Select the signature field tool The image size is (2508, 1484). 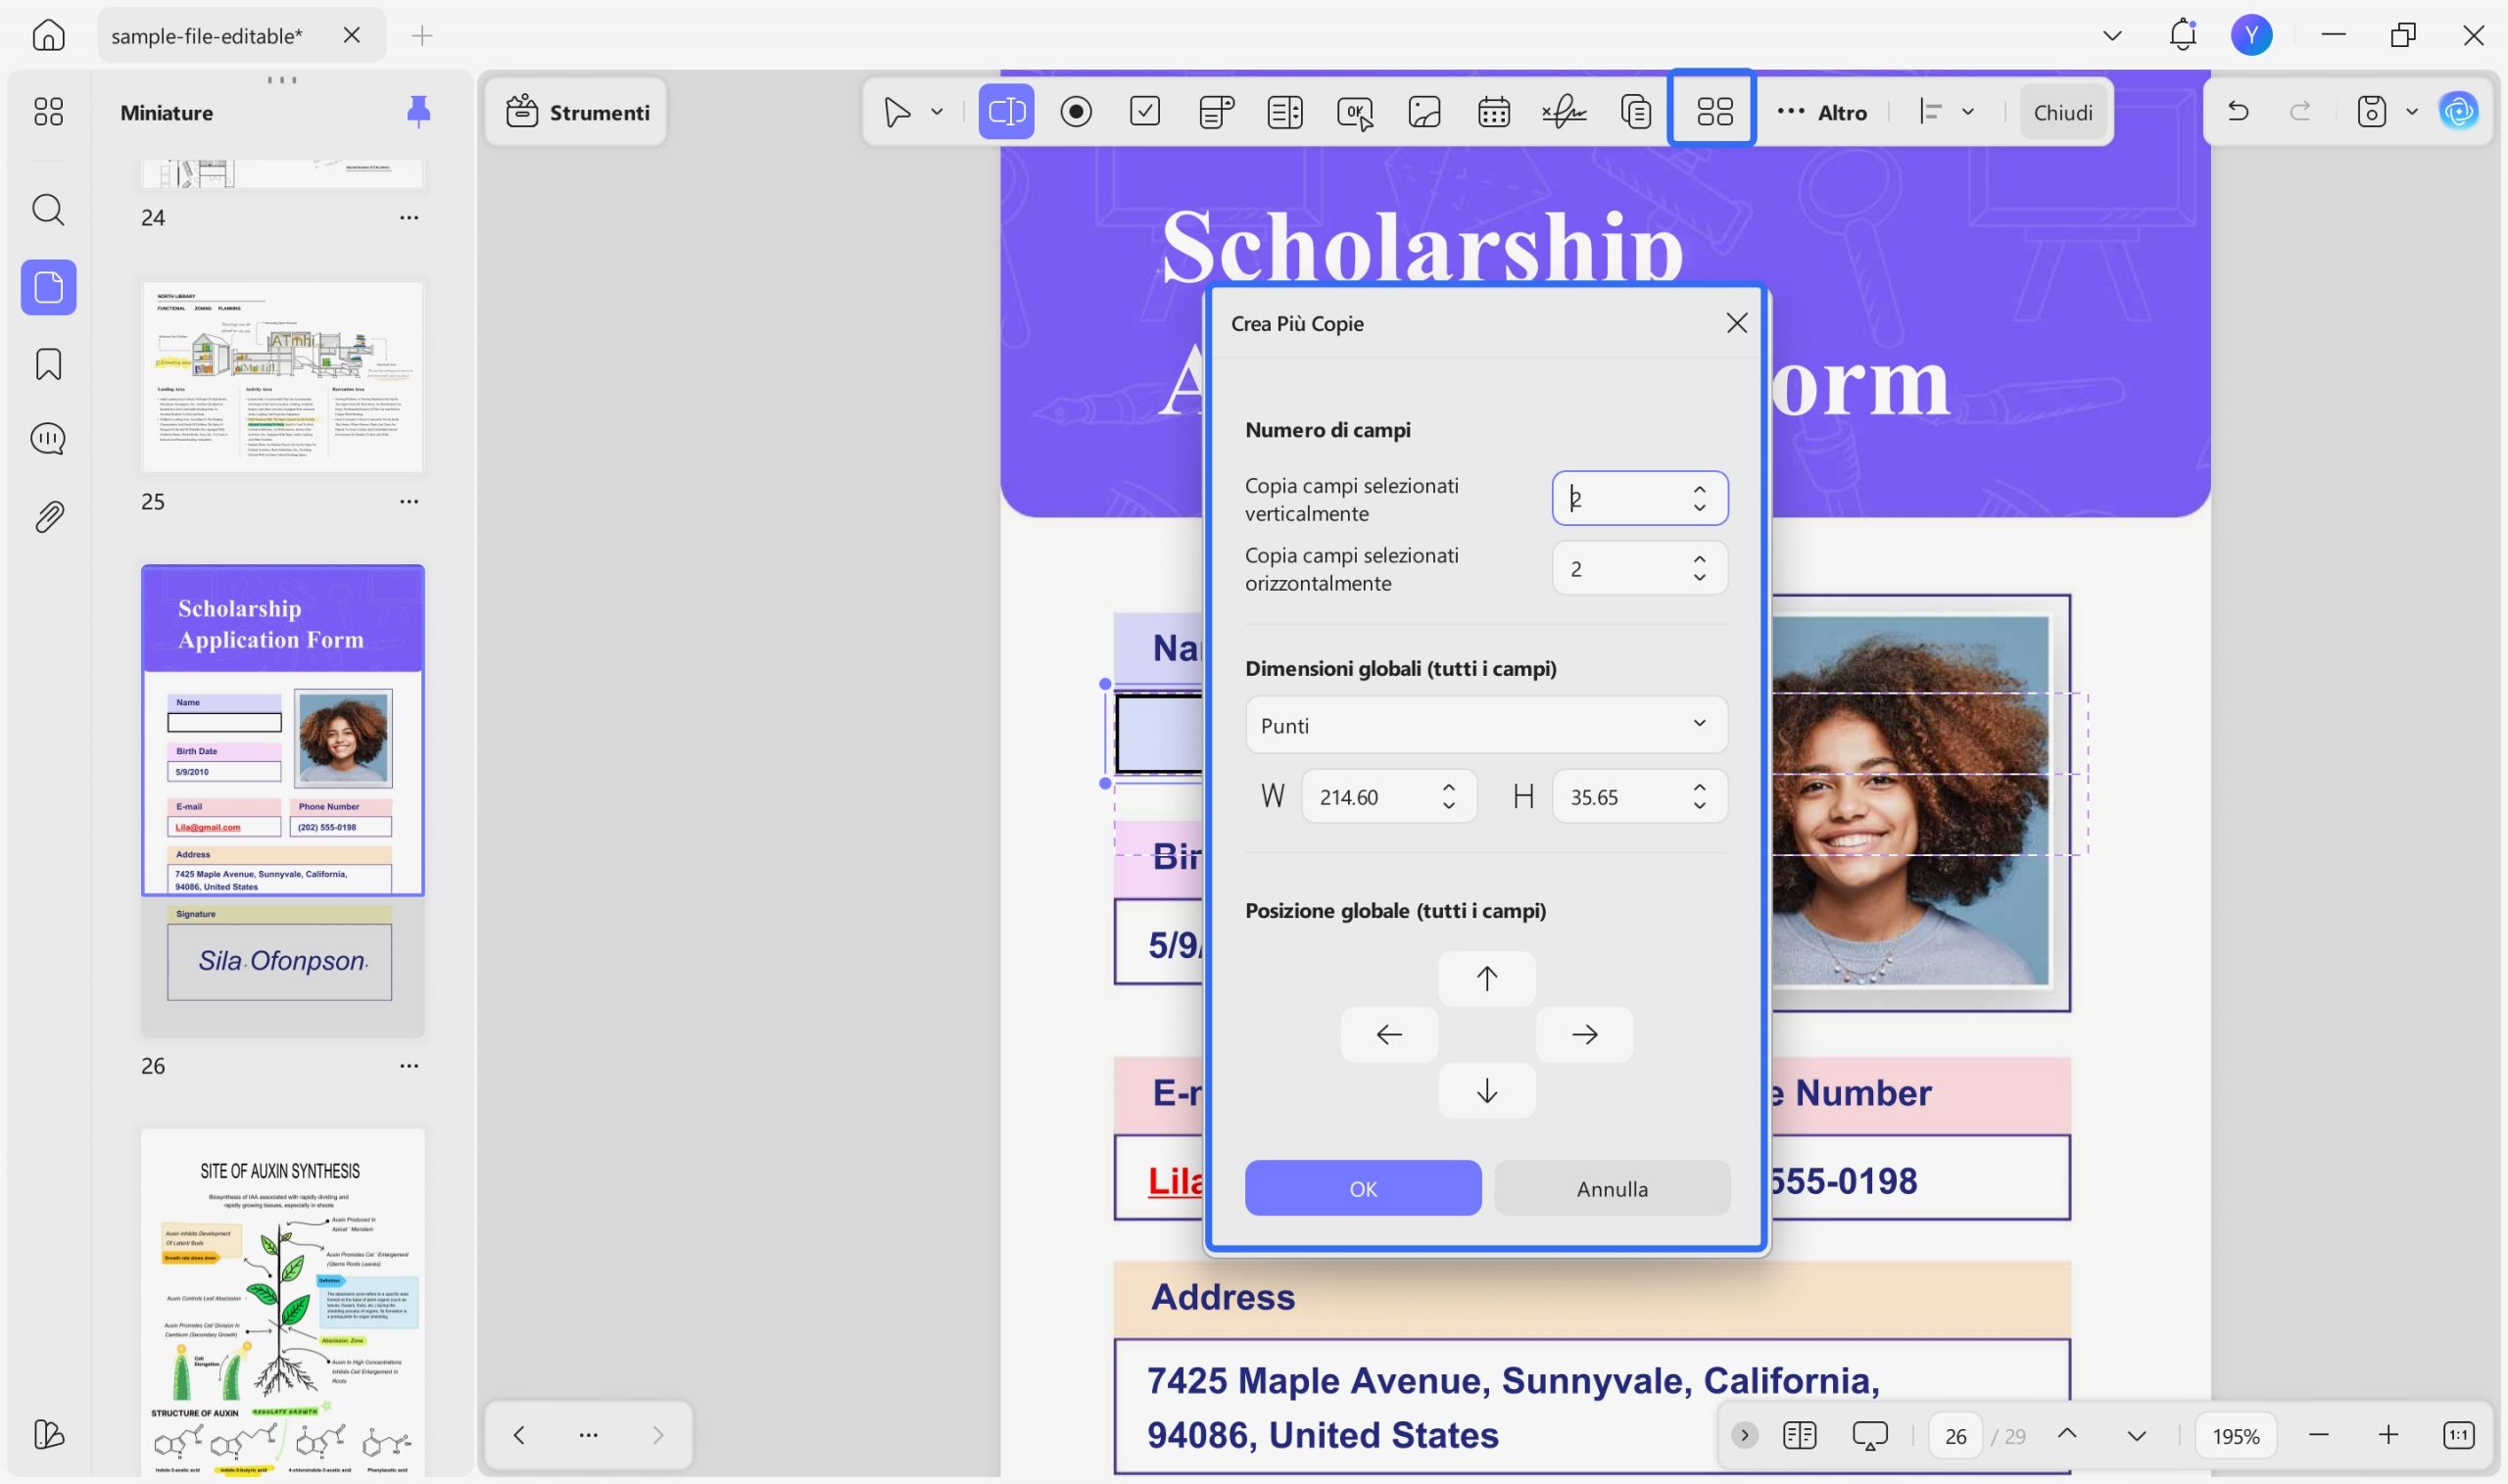coord(1564,111)
